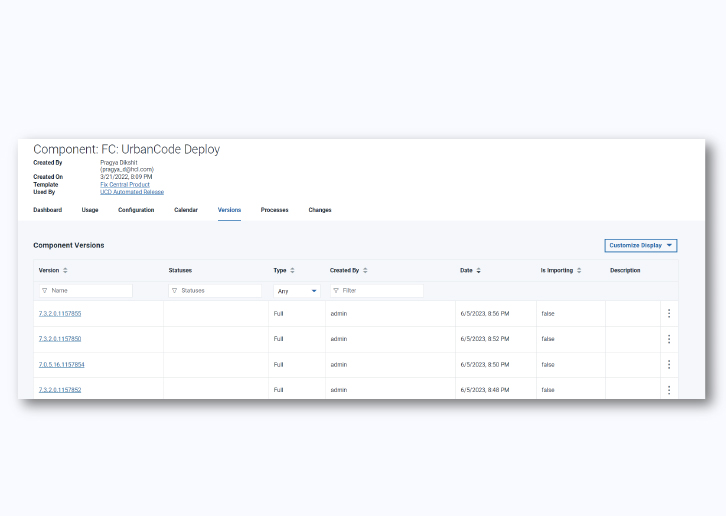
Task: Switch to the Dashboard tab
Action: point(47,210)
